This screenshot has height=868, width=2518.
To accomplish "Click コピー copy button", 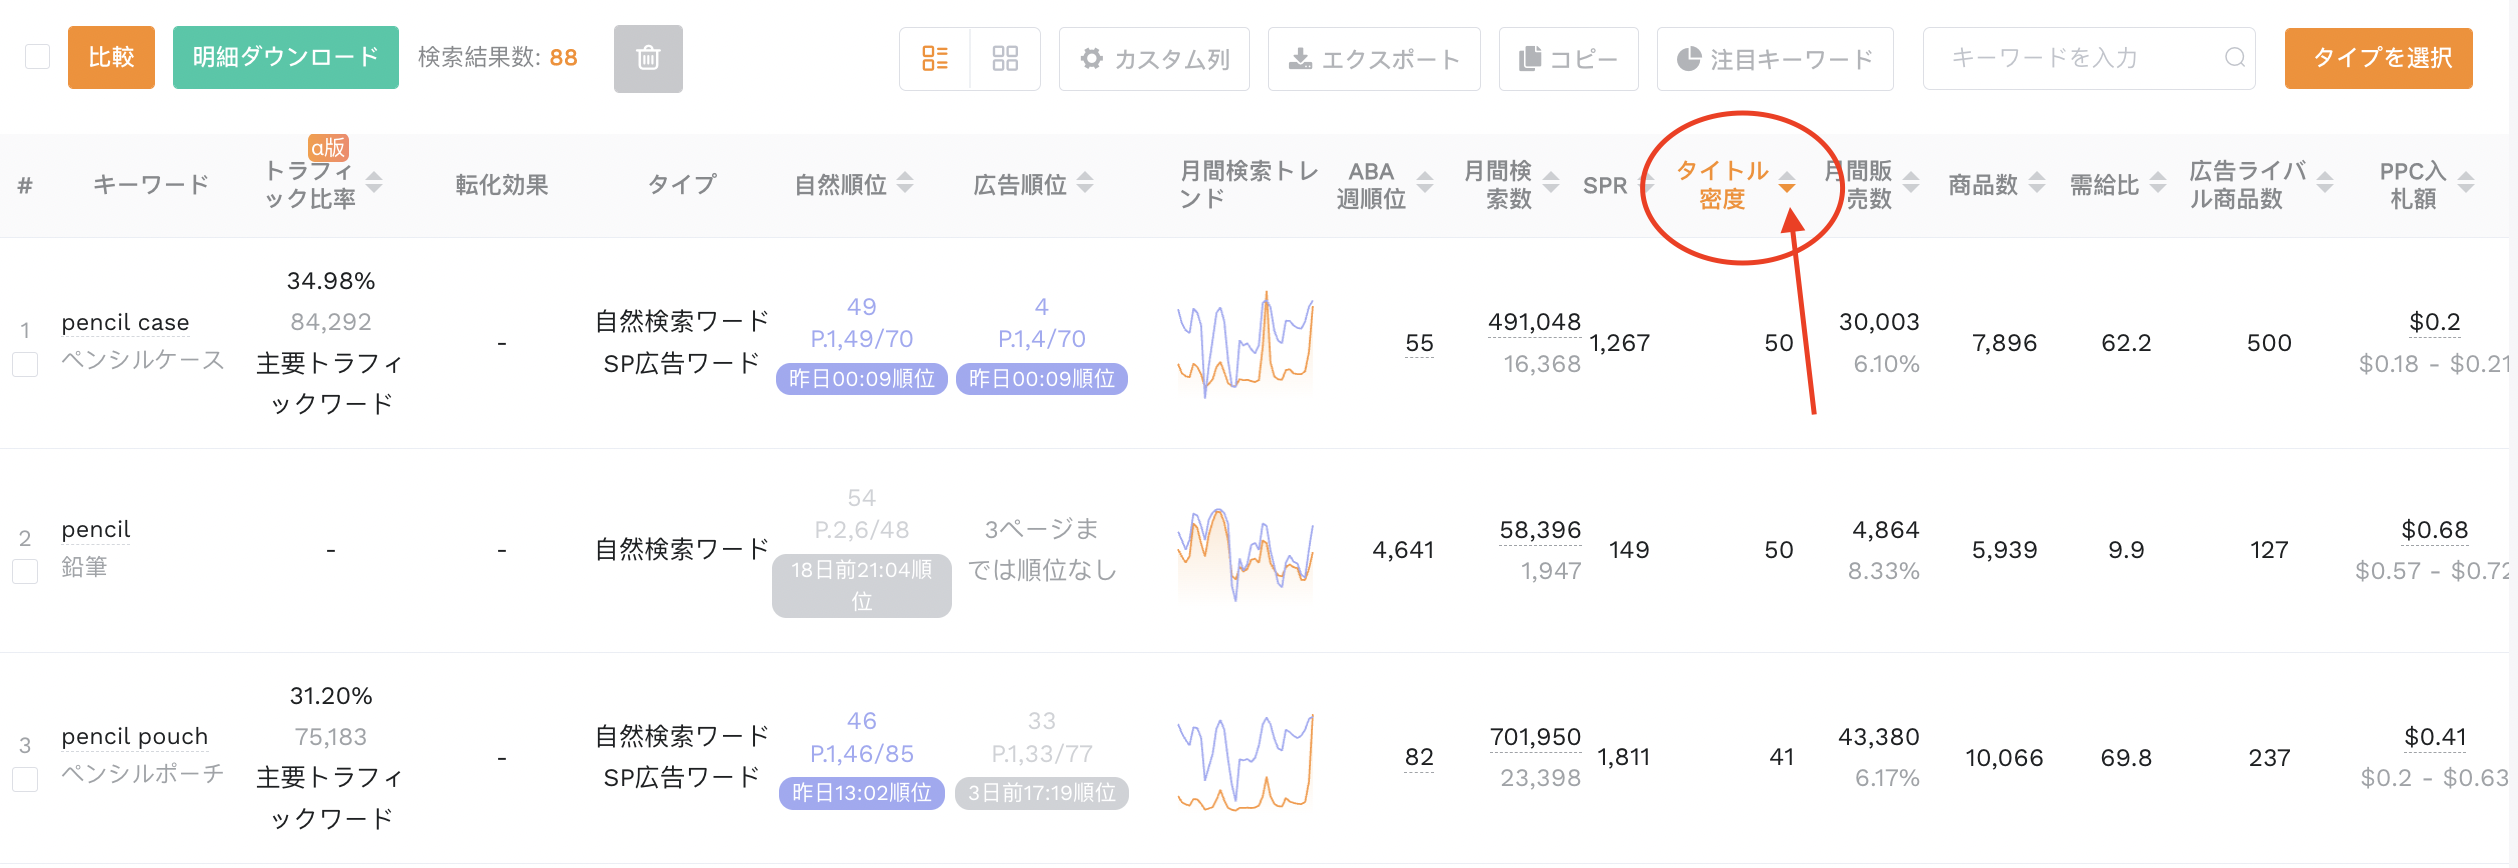I will click(x=1568, y=59).
